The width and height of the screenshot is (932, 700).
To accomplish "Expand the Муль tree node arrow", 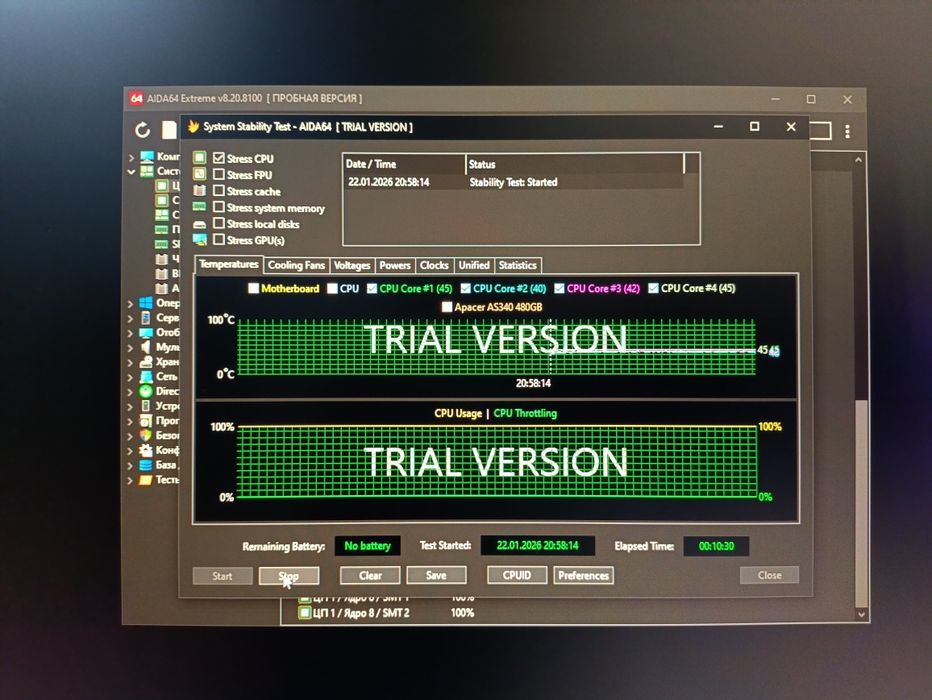I will (x=131, y=348).
